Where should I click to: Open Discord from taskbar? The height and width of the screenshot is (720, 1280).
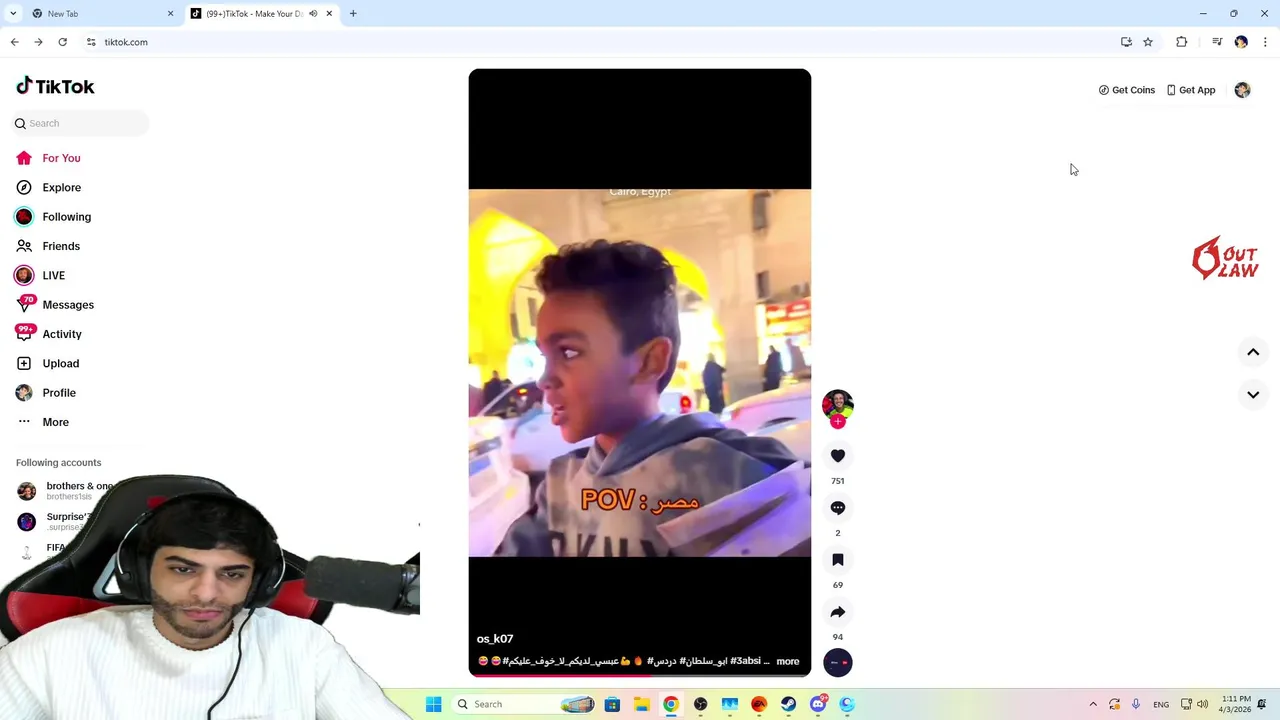pyautogui.click(x=818, y=704)
